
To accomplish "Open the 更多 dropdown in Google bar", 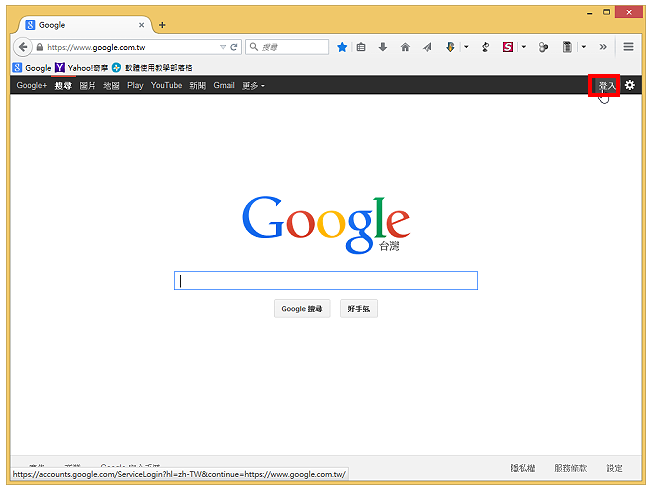I will (x=253, y=86).
